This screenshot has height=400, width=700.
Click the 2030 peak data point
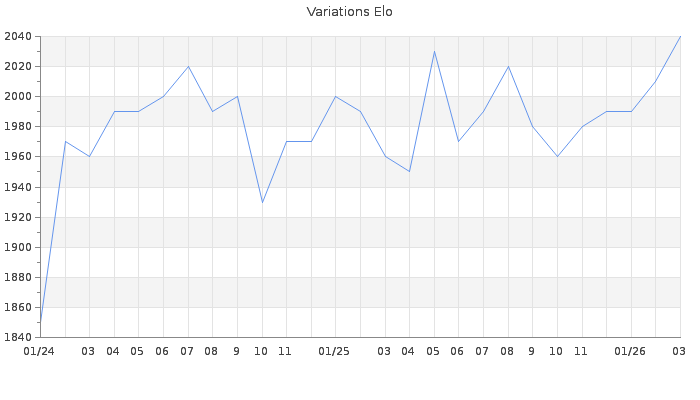click(x=434, y=51)
